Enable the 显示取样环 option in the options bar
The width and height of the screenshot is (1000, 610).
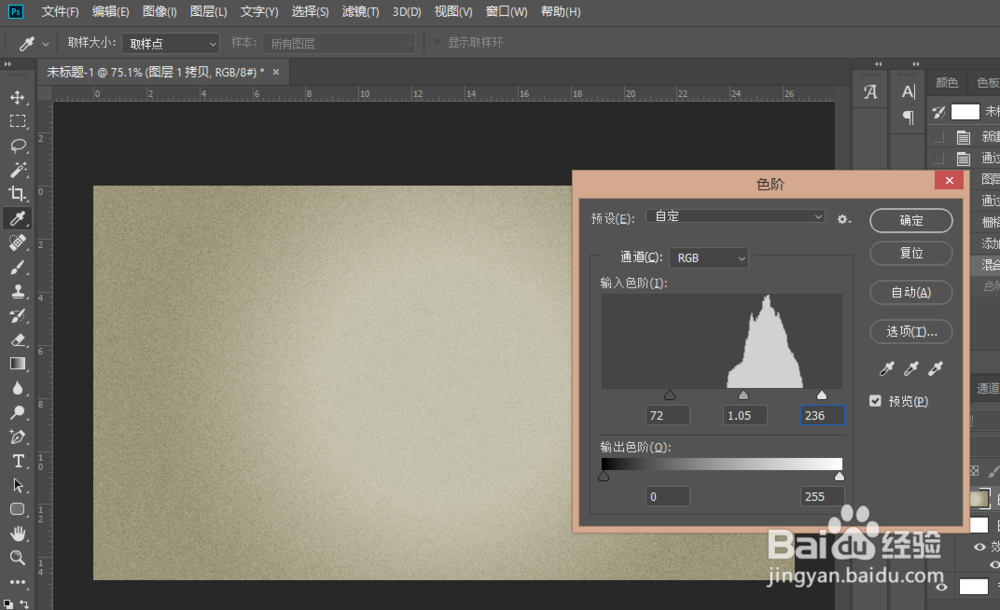click(437, 42)
